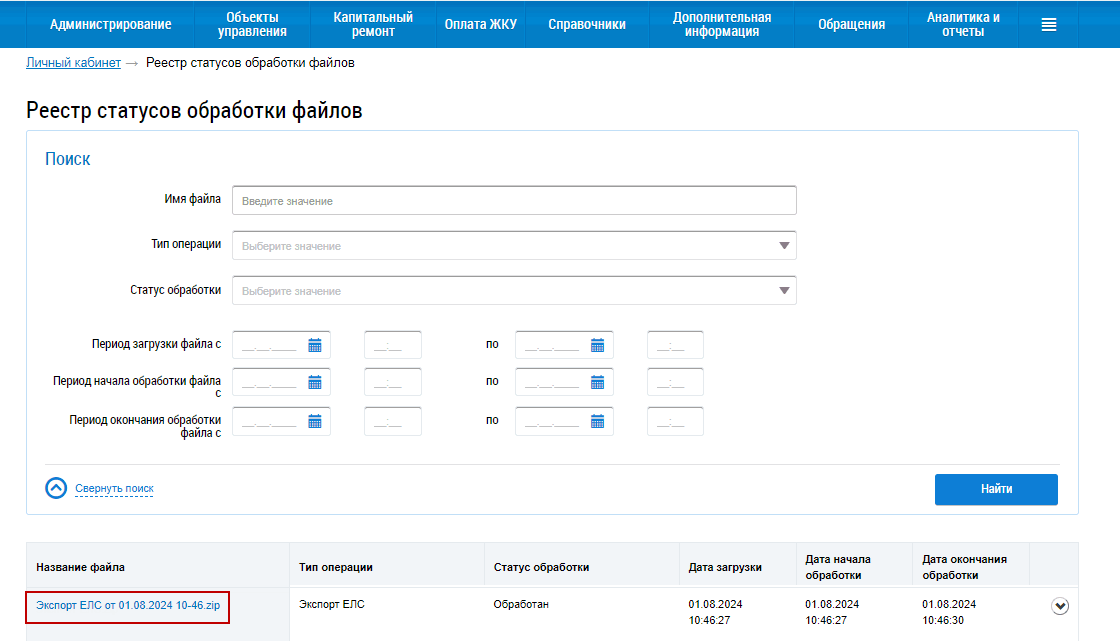This screenshot has height=641, width=1120.
Task: Open the Оплата ЖКУ menu
Action: (481, 24)
